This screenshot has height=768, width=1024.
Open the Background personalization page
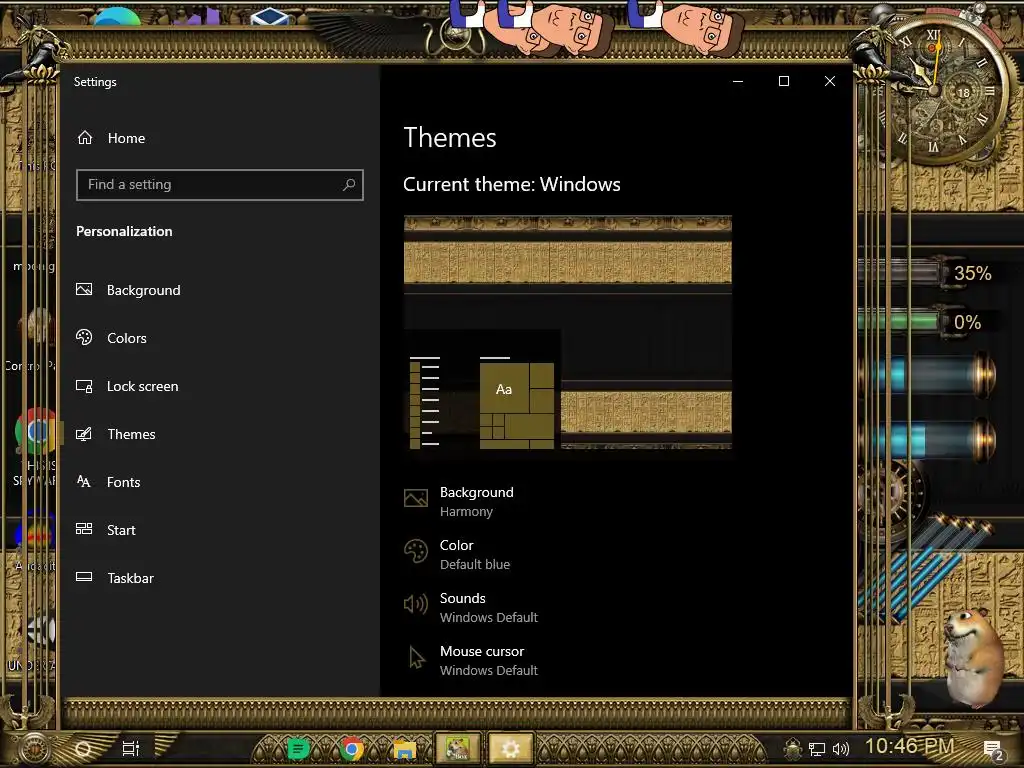click(128, 290)
